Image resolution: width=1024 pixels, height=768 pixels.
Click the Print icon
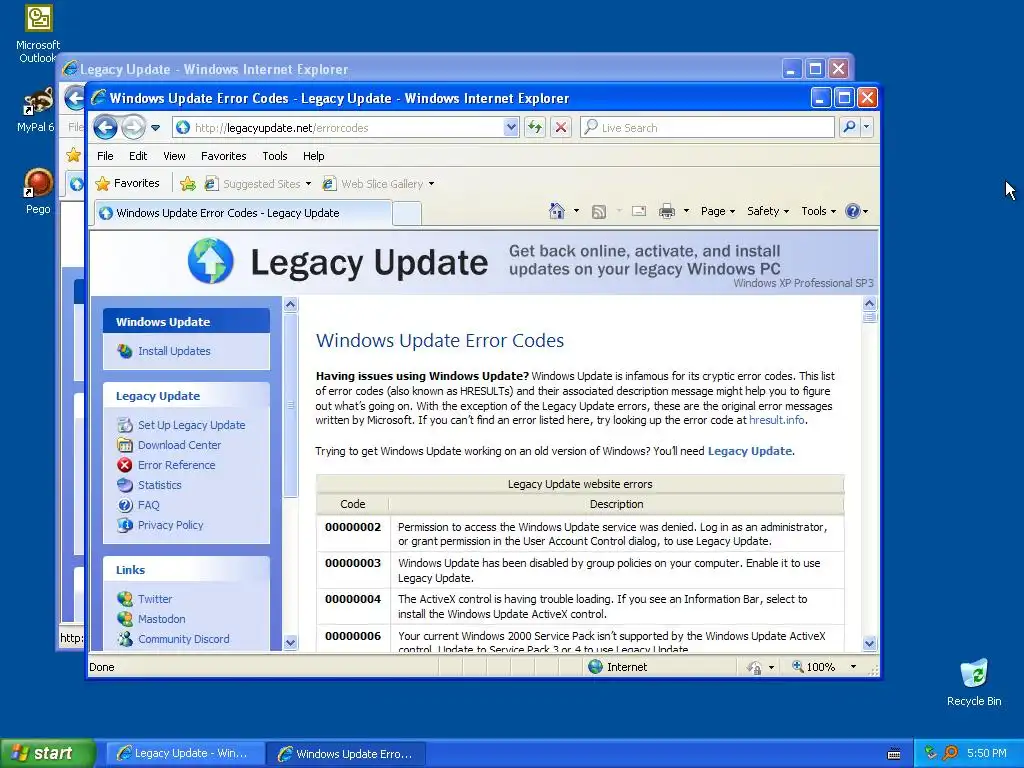(x=667, y=211)
